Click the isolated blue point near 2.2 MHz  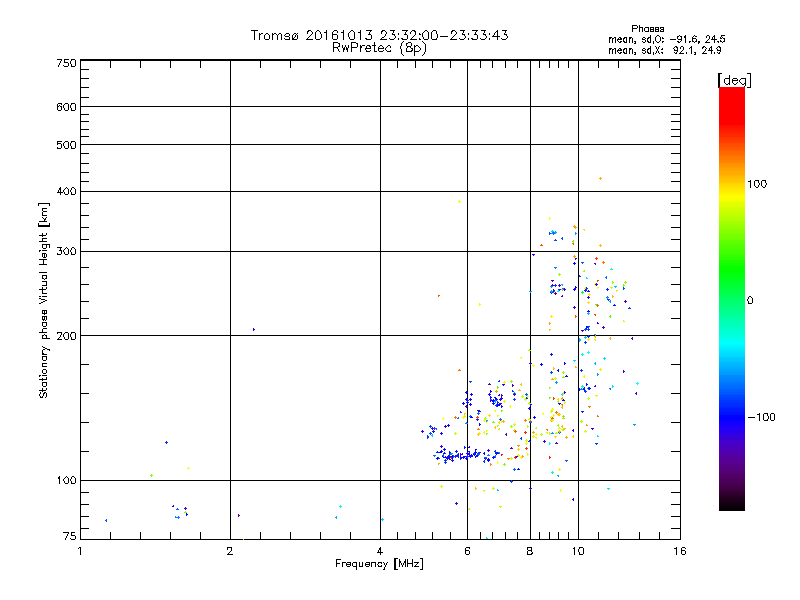click(254, 330)
